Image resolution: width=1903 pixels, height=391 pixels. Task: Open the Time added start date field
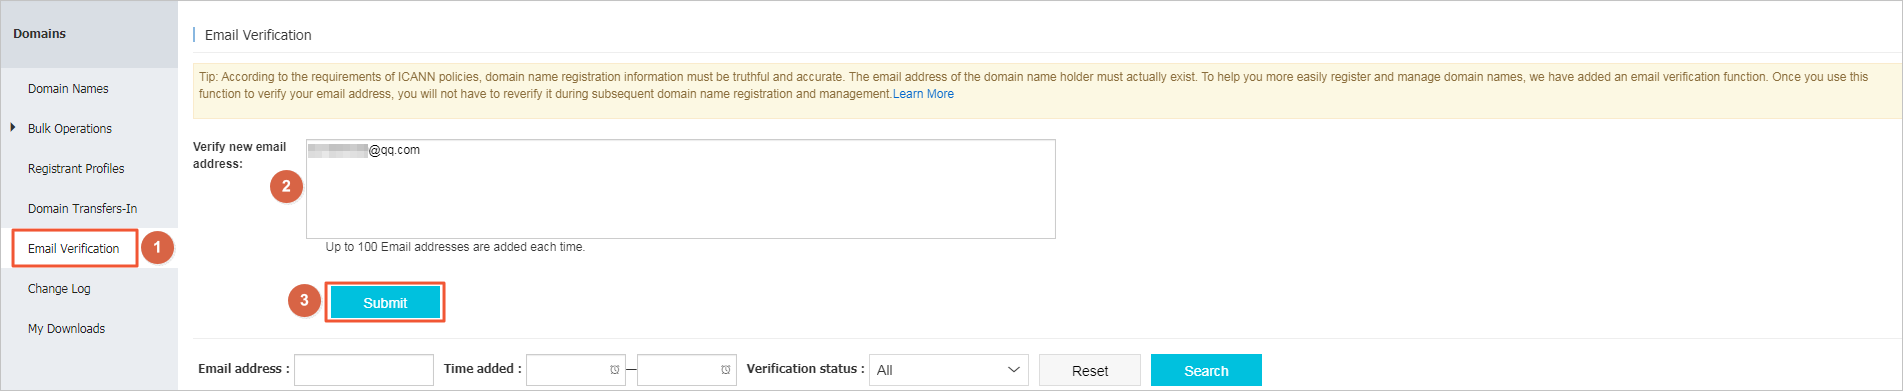point(576,370)
